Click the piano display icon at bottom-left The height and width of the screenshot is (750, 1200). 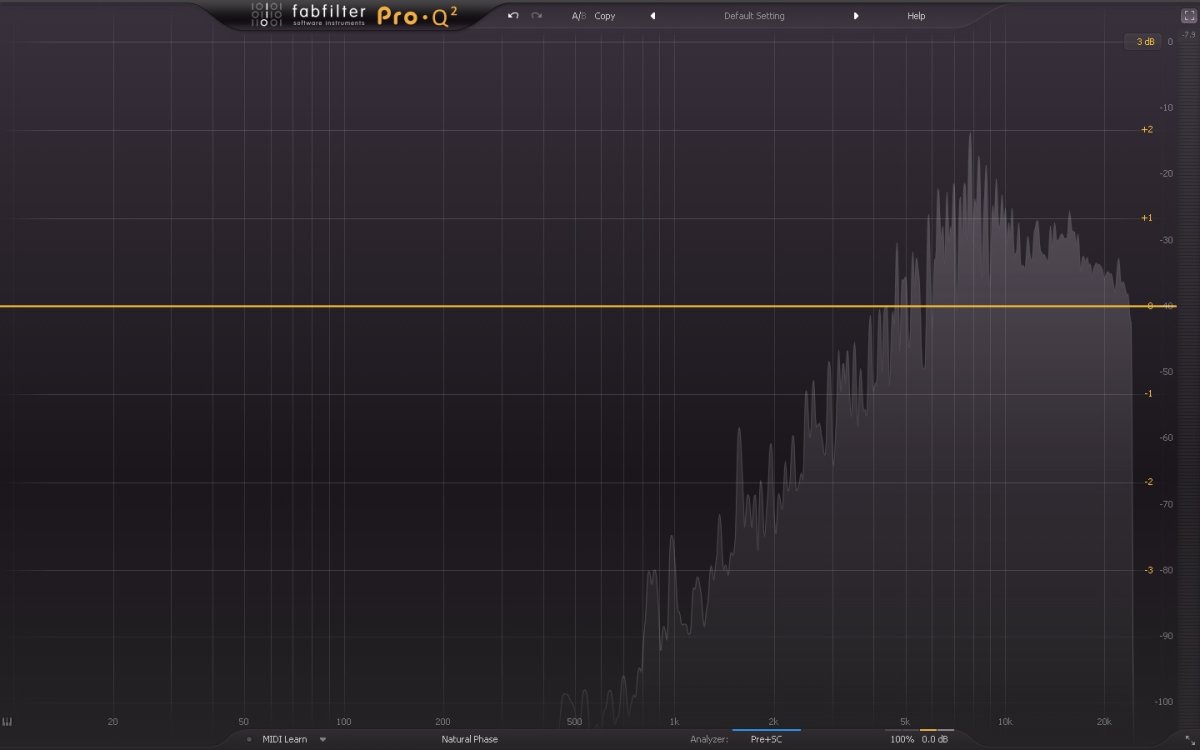point(7,722)
